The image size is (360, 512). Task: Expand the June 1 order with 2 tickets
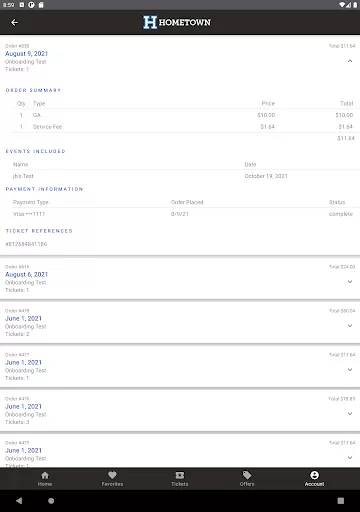point(350,326)
